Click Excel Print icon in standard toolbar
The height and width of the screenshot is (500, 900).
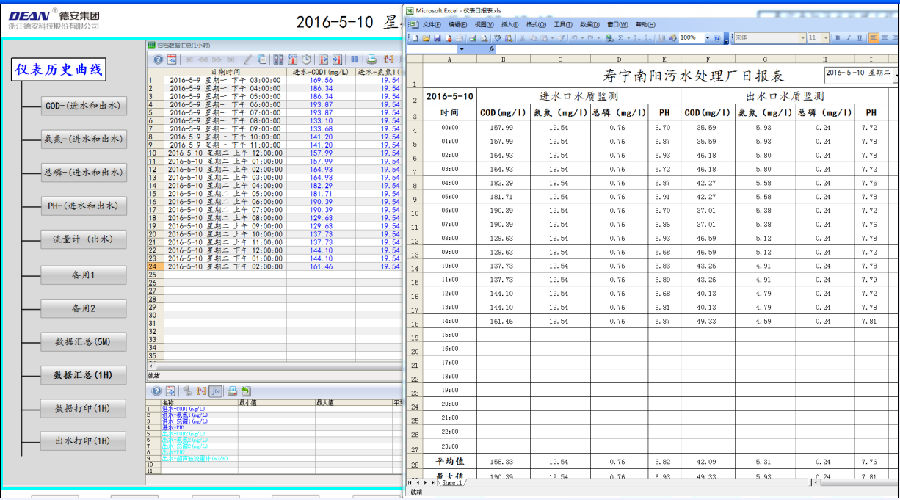pyautogui.click(x=472, y=38)
